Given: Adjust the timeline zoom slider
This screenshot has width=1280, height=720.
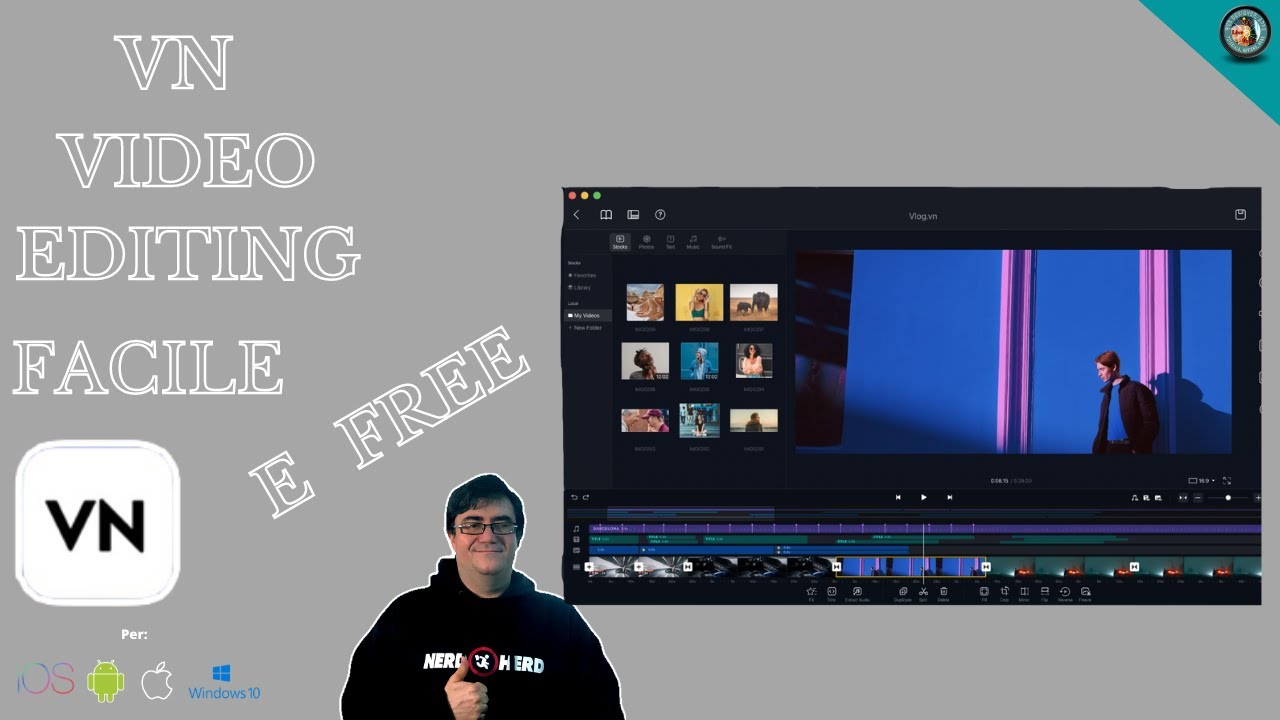Looking at the screenshot, I should coord(1228,498).
